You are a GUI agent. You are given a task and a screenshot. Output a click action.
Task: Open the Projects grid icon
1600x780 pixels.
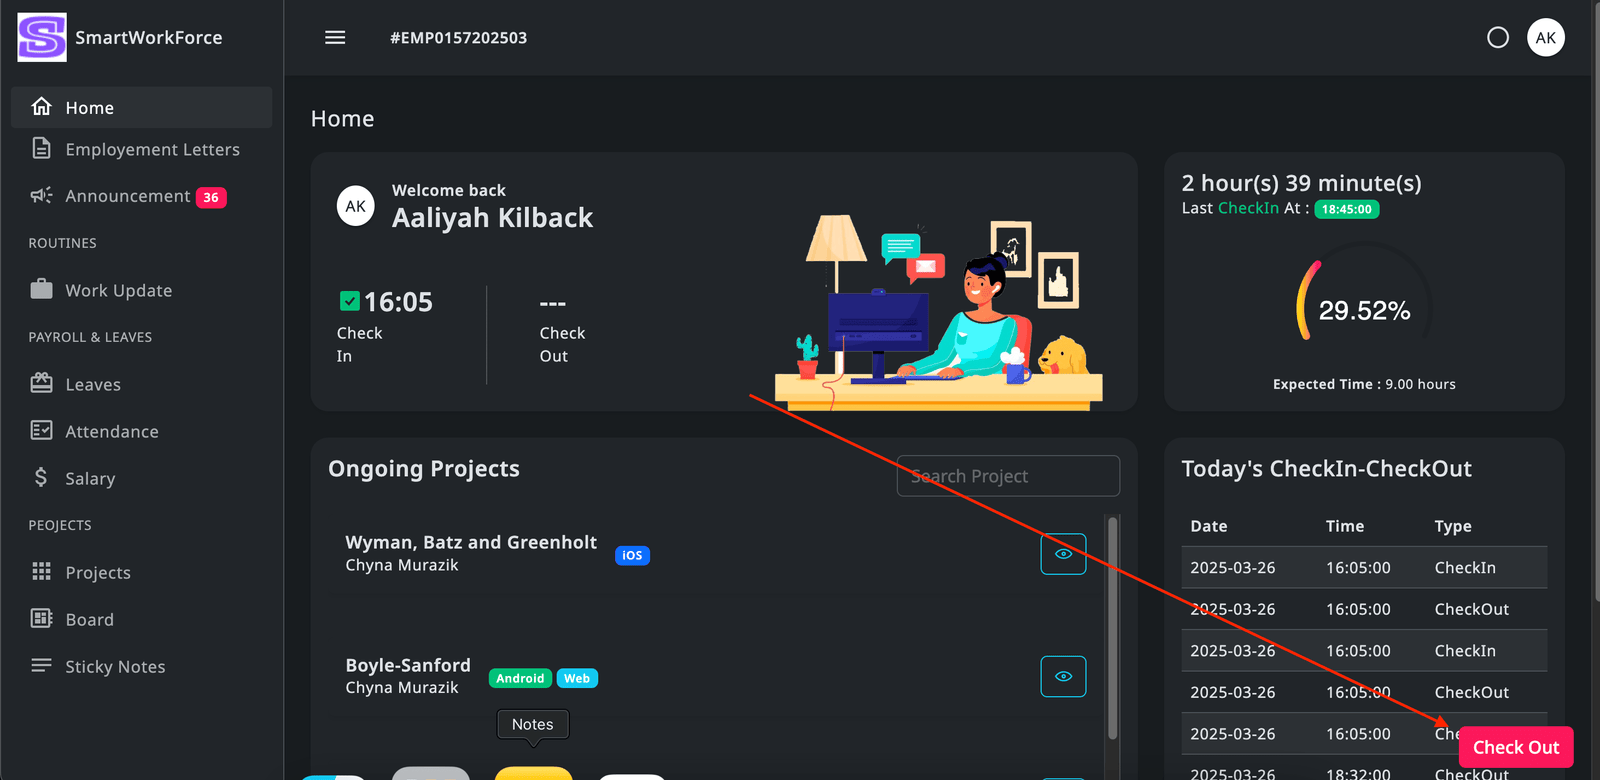tap(41, 571)
